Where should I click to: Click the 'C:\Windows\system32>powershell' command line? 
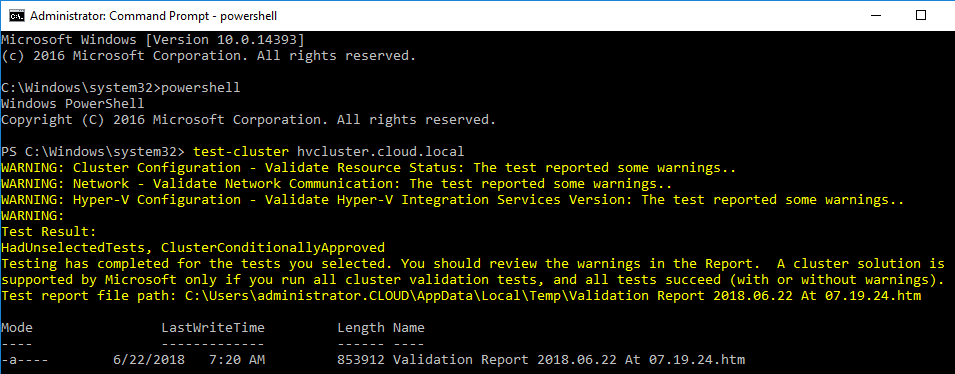tap(121, 88)
